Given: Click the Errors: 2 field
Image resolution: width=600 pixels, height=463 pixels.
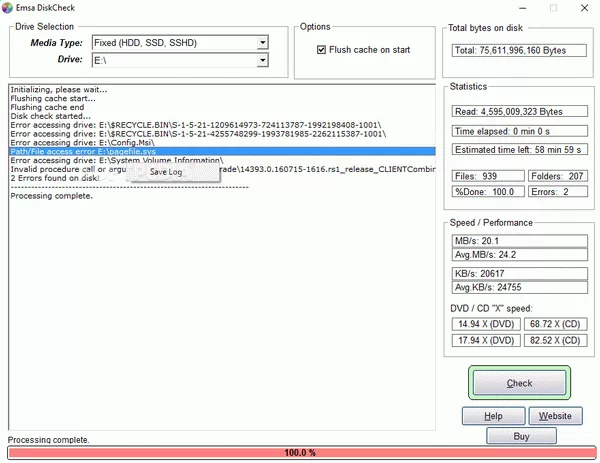Looking at the screenshot, I should point(558,192).
